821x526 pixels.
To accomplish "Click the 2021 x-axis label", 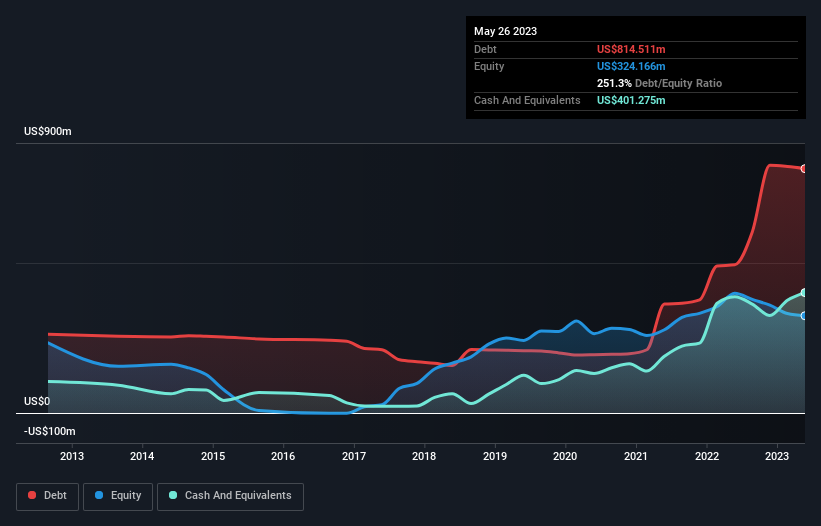I will (x=636, y=456).
